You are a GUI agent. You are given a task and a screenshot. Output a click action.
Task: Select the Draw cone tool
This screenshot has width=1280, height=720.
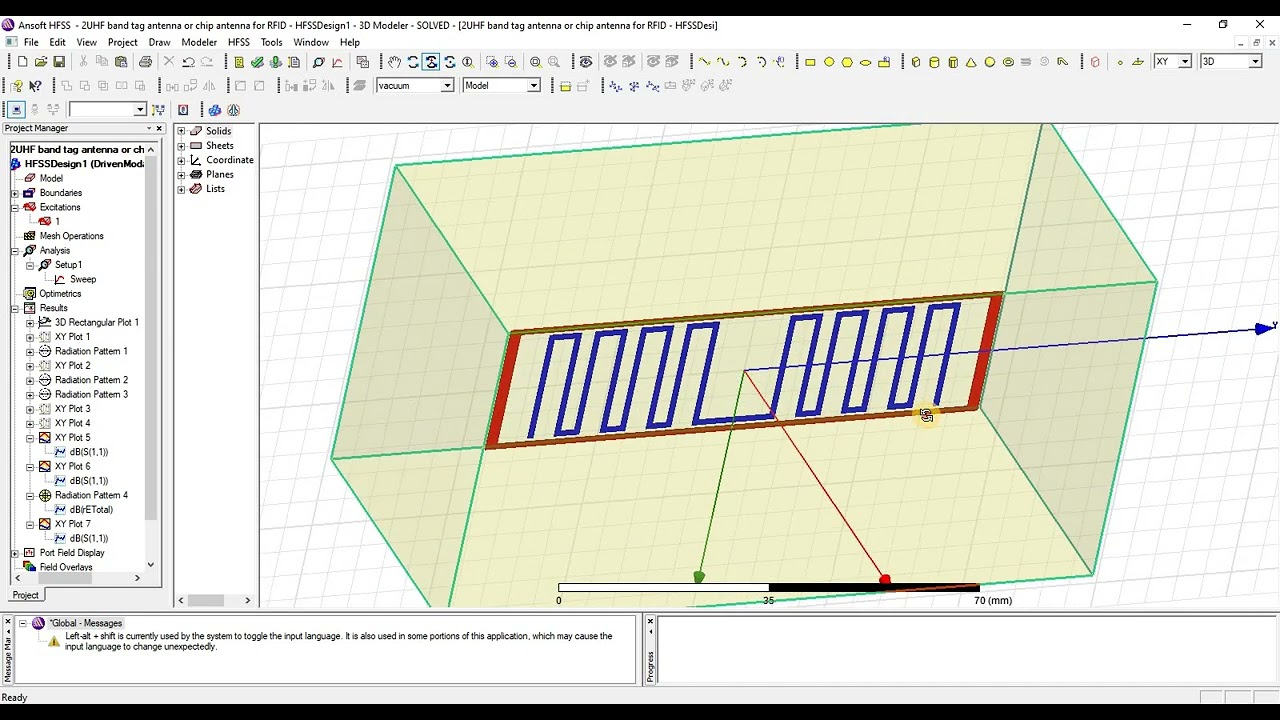[971, 62]
